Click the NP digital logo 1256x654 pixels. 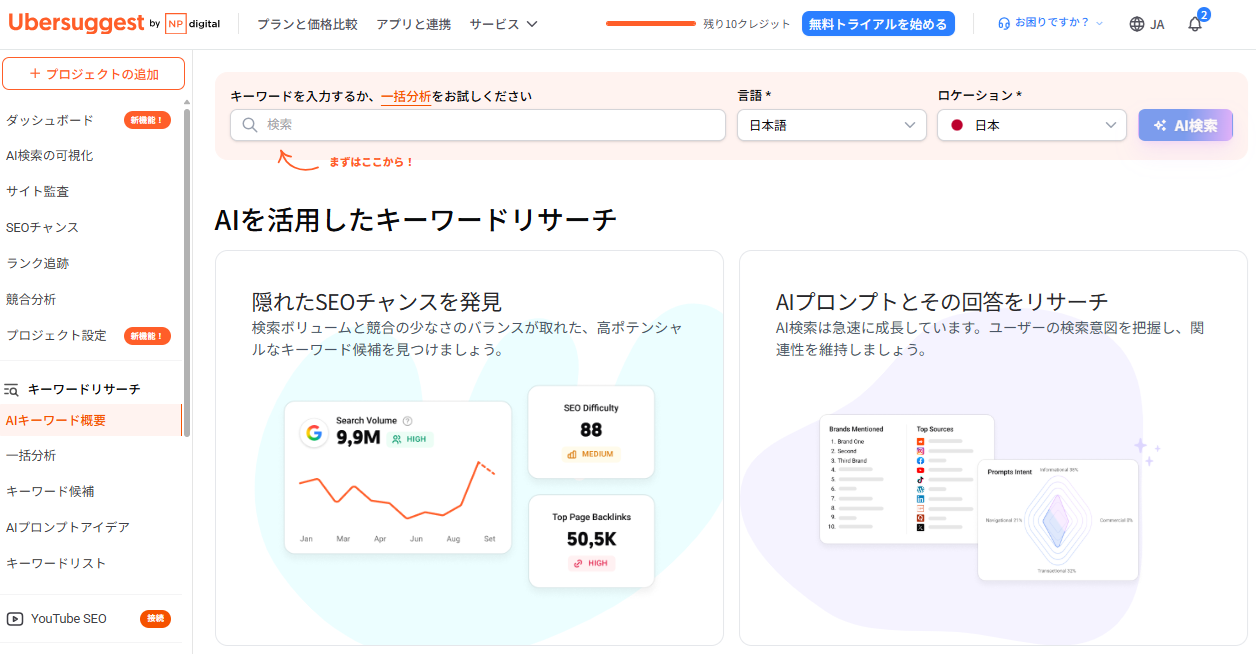coord(192,24)
